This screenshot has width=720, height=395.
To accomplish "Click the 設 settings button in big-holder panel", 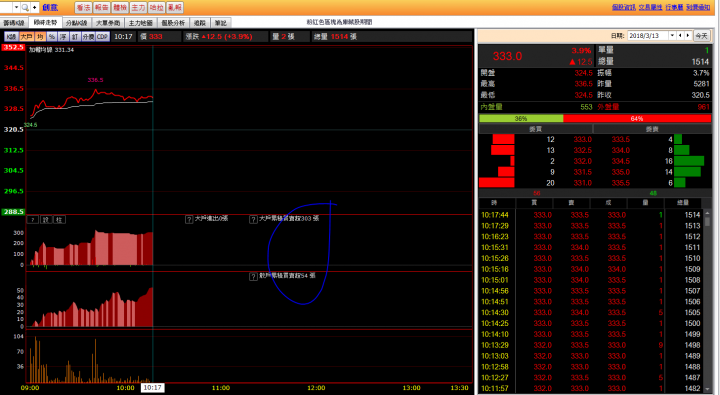I will tap(46, 220).
